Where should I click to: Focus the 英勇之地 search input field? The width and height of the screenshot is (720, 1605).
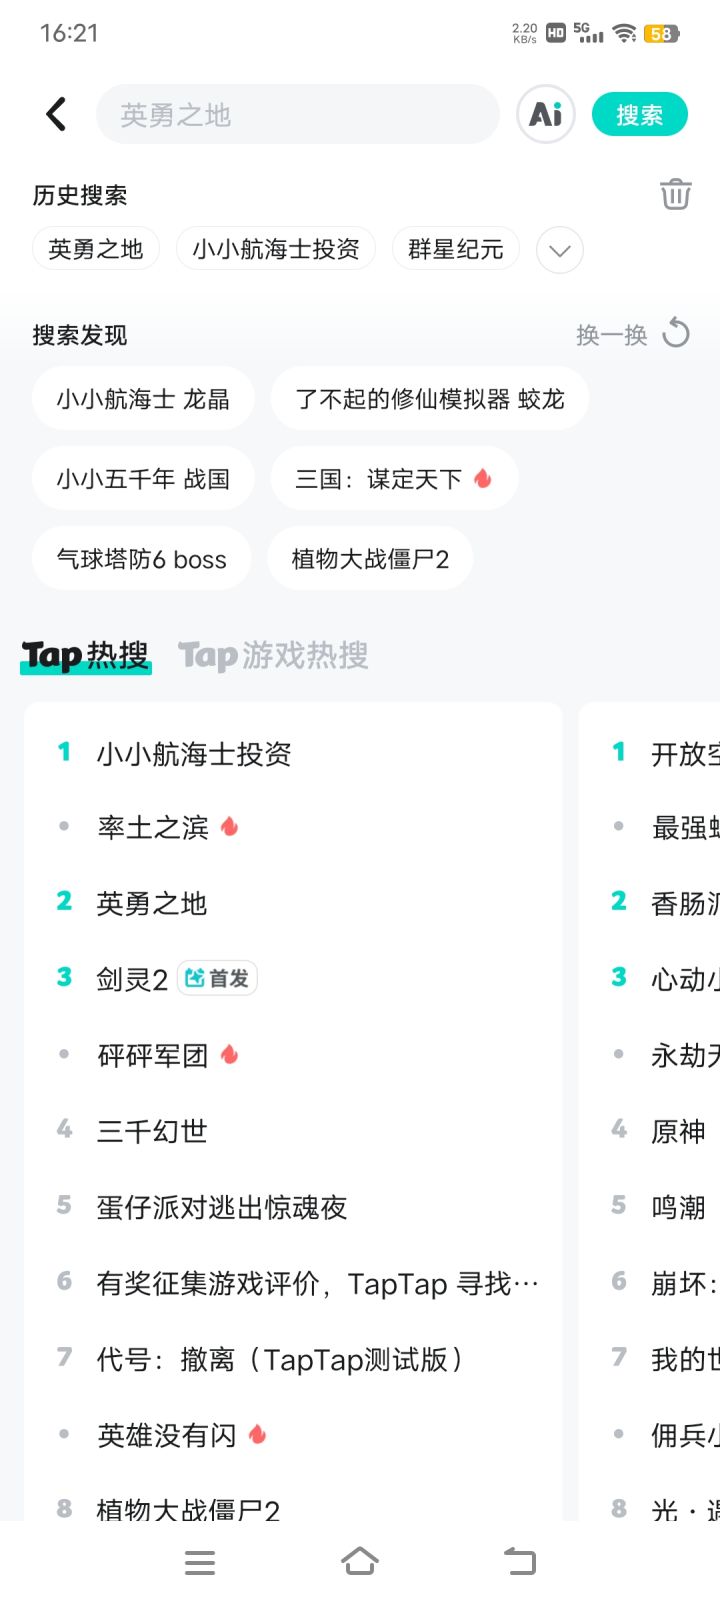tap(297, 114)
